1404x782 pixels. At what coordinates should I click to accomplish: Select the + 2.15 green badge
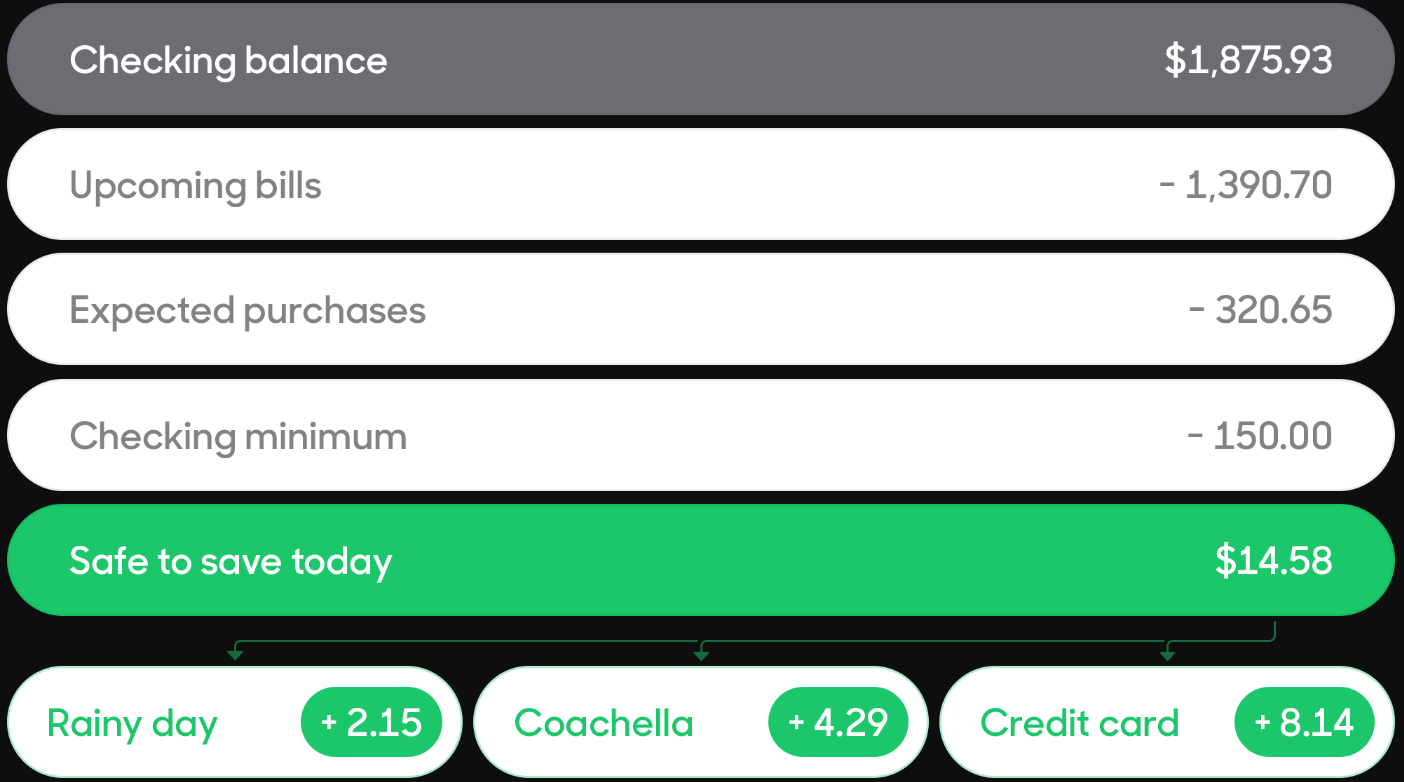(x=371, y=722)
